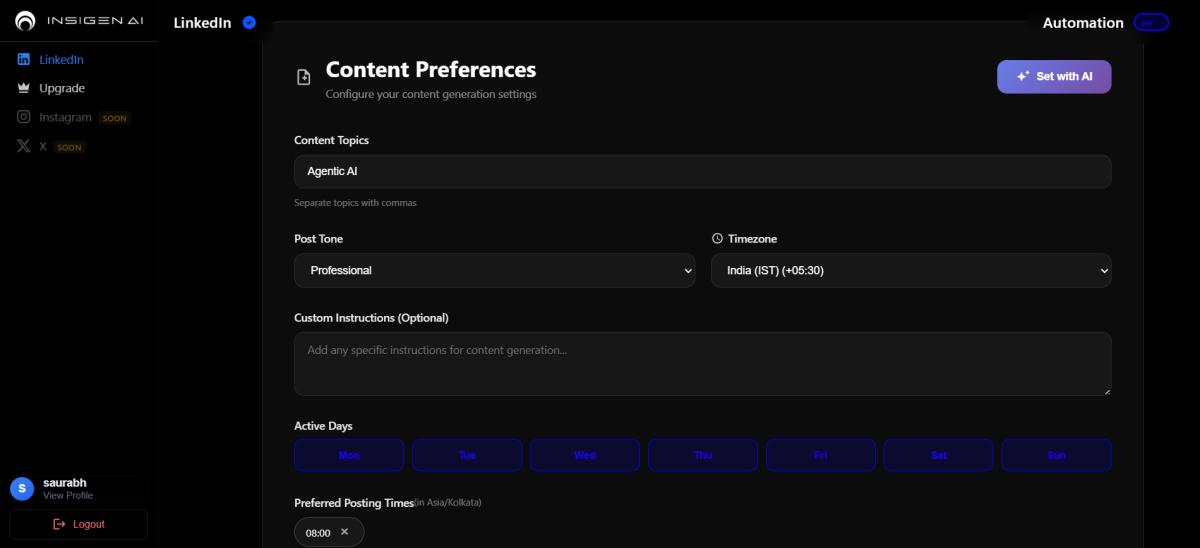
Task: Open LinkedIn in the sidebar
Action: [61, 60]
